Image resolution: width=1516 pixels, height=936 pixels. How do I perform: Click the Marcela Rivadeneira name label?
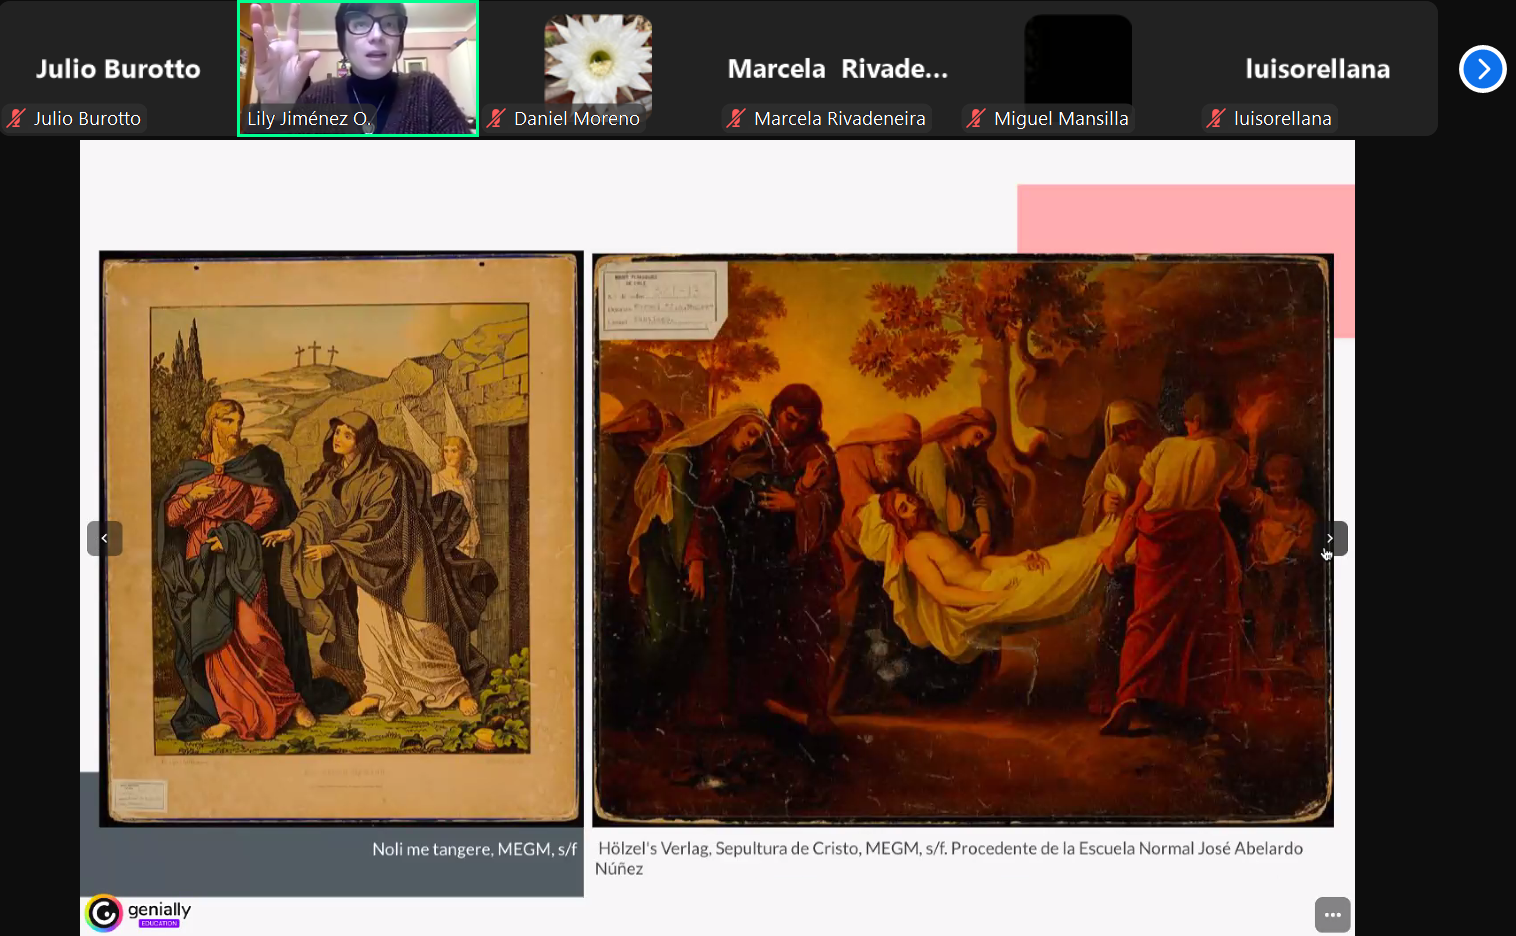(839, 119)
